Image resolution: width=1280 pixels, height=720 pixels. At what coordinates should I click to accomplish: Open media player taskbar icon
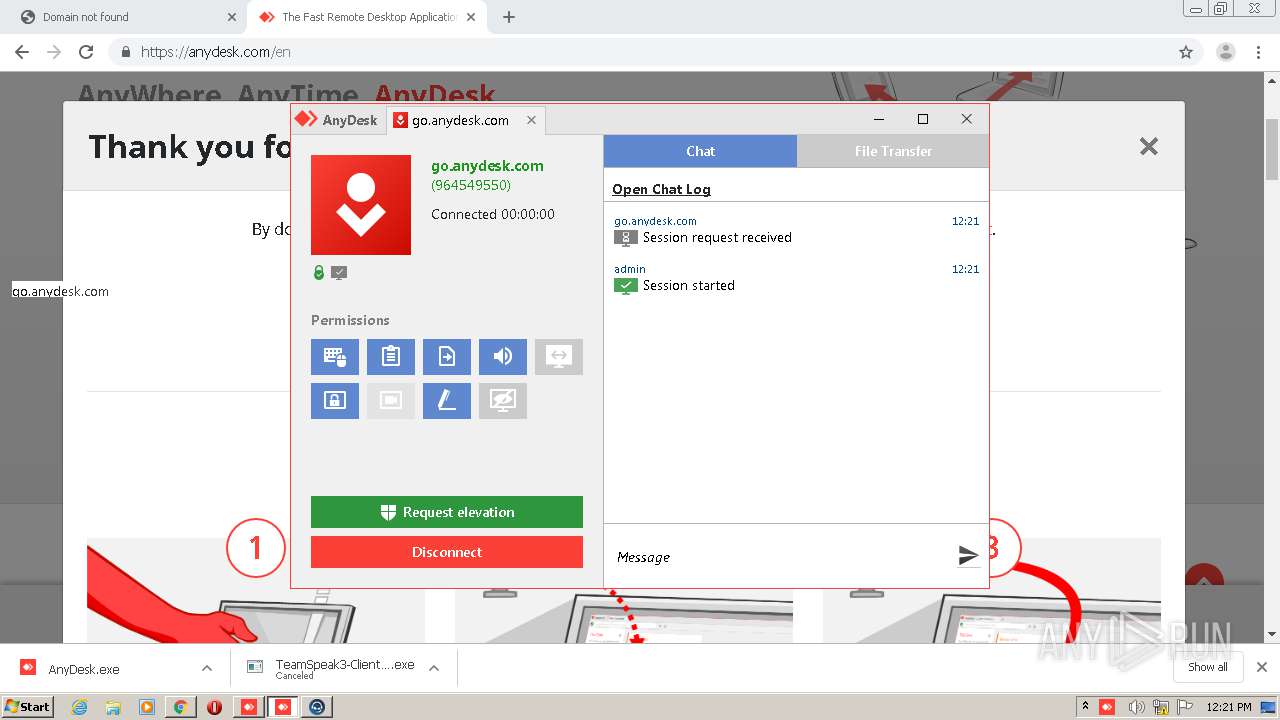click(x=147, y=707)
